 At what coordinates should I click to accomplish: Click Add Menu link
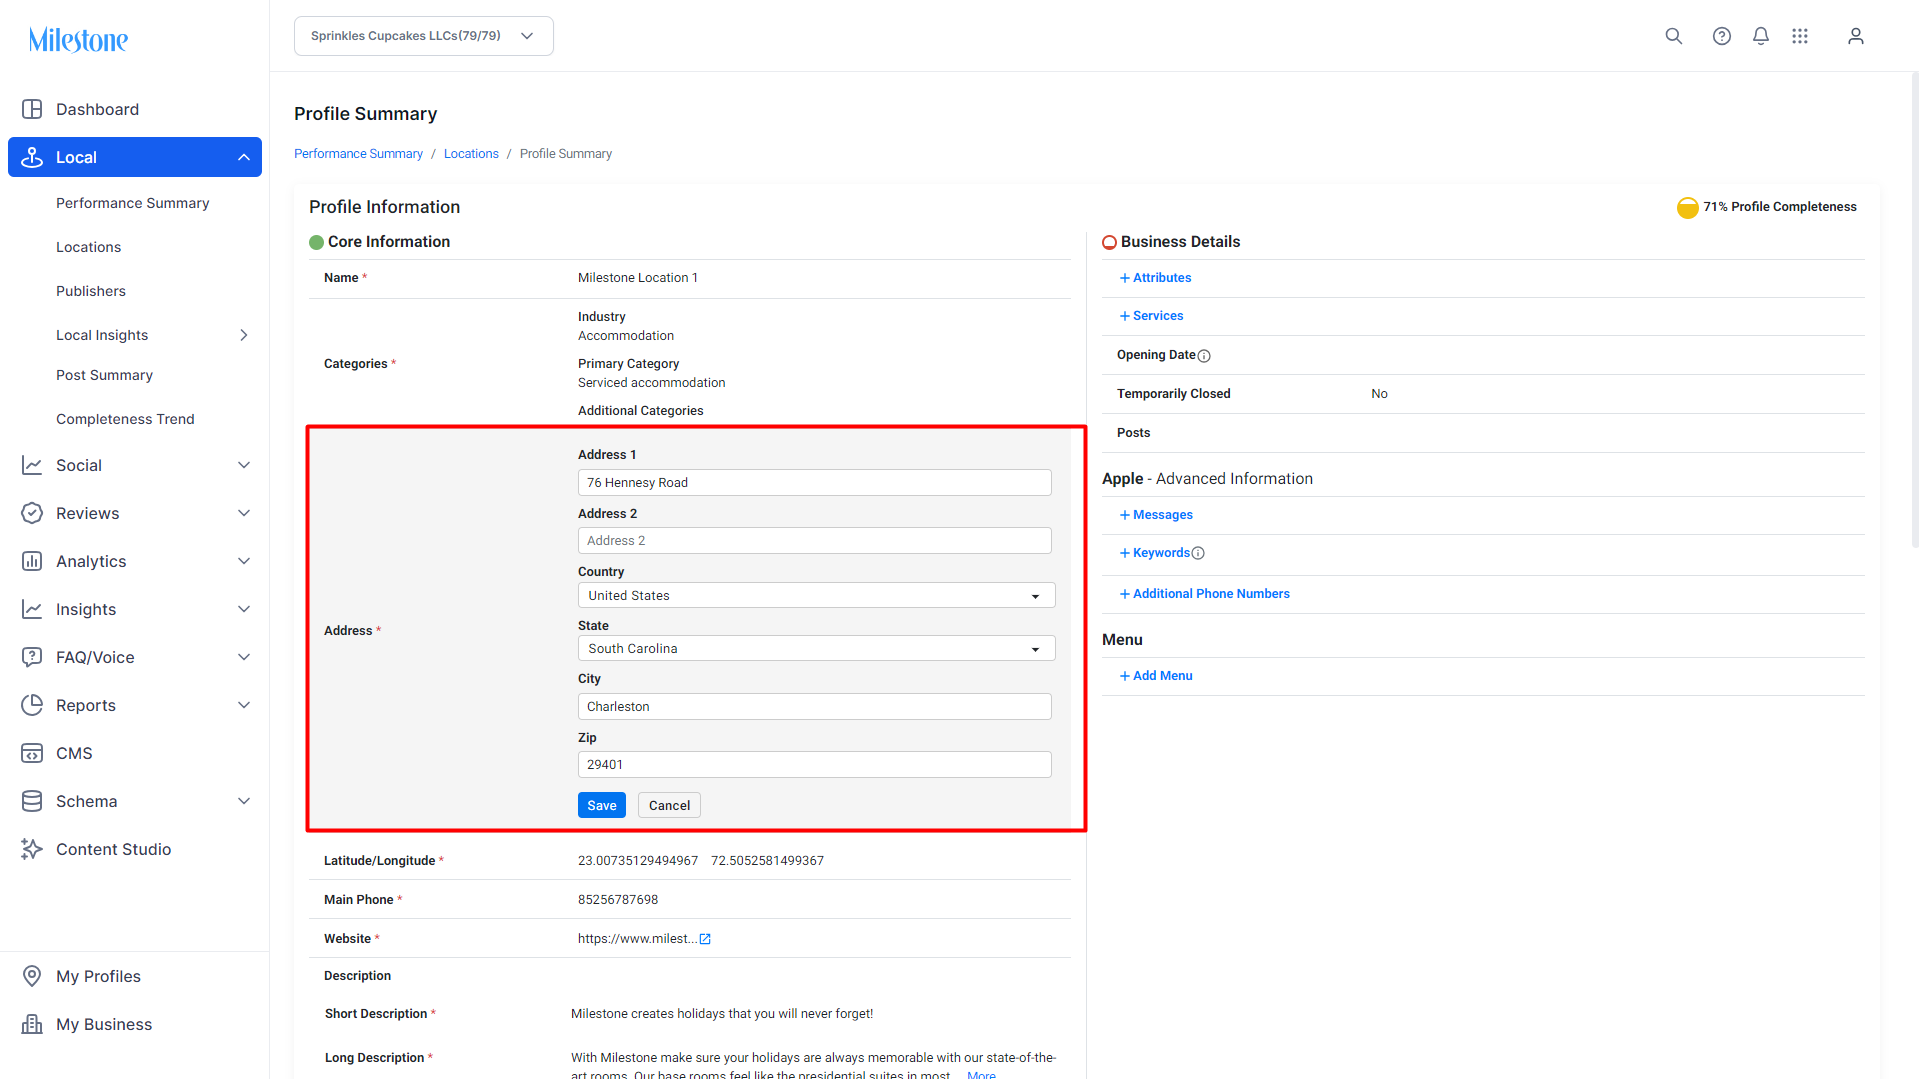point(1156,676)
